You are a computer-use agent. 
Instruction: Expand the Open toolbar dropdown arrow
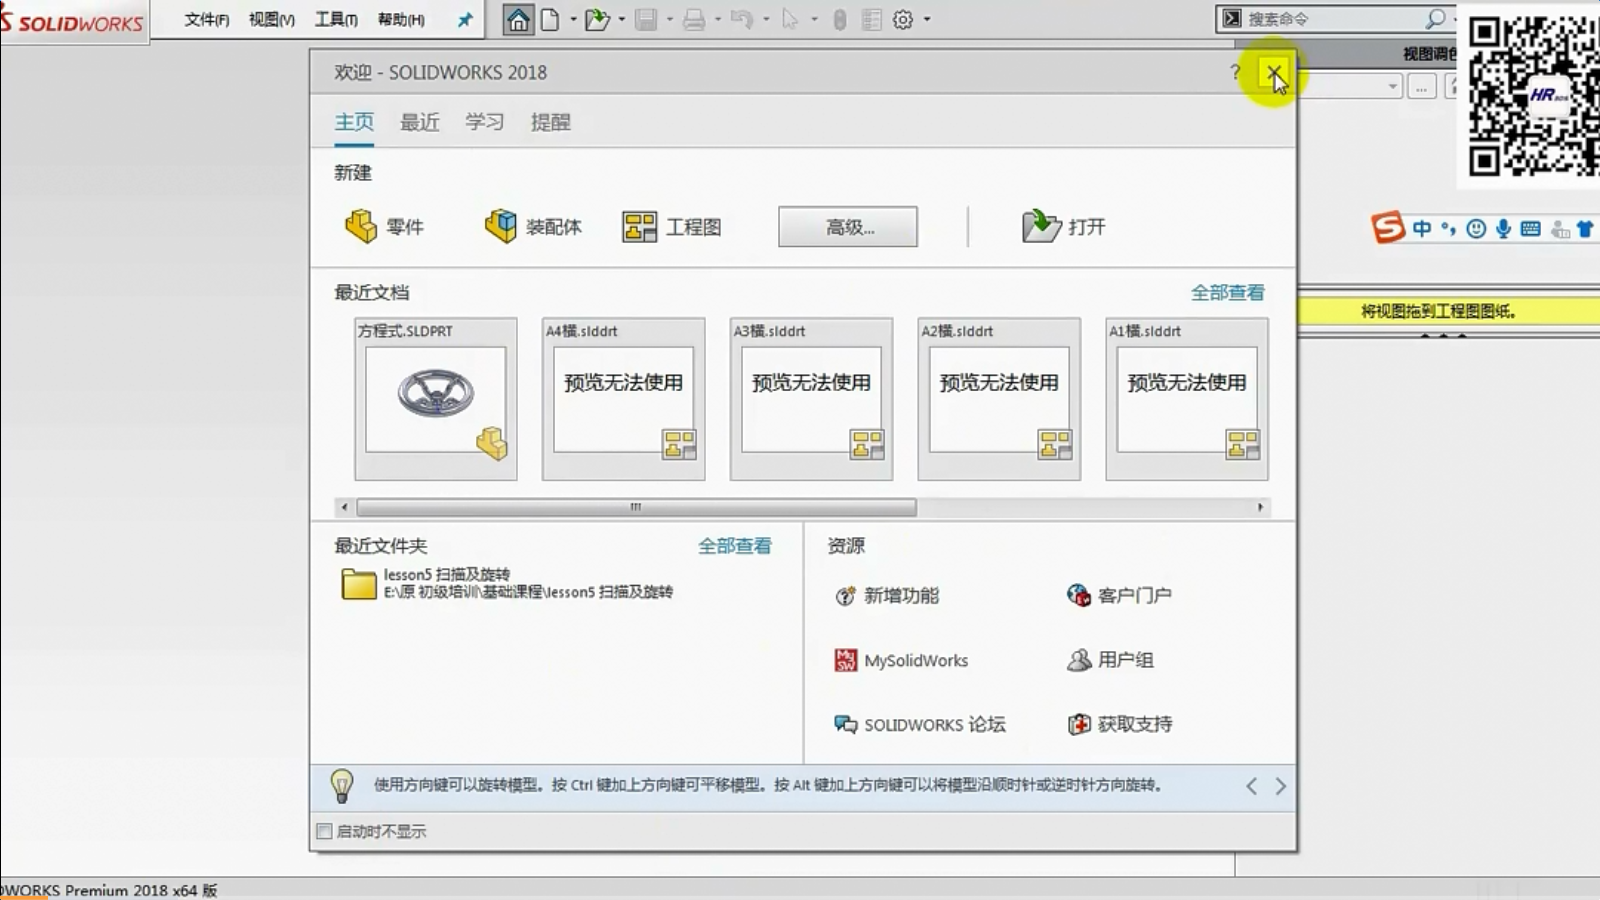(x=622, y=20)
